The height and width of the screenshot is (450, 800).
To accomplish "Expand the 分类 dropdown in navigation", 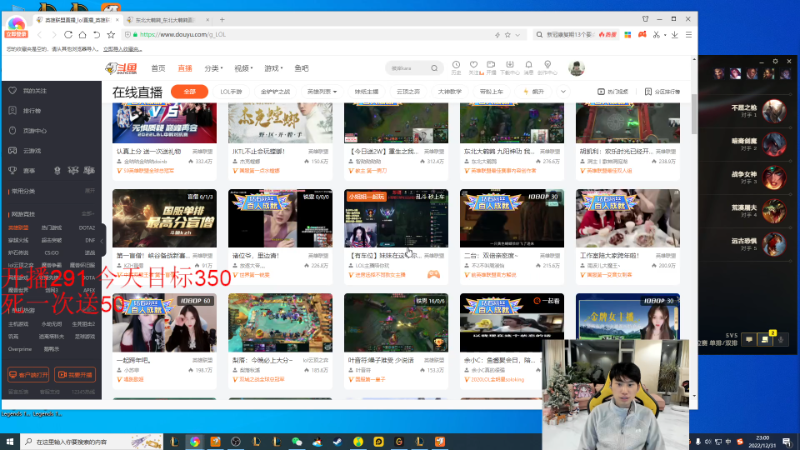I will click(214, 68).
